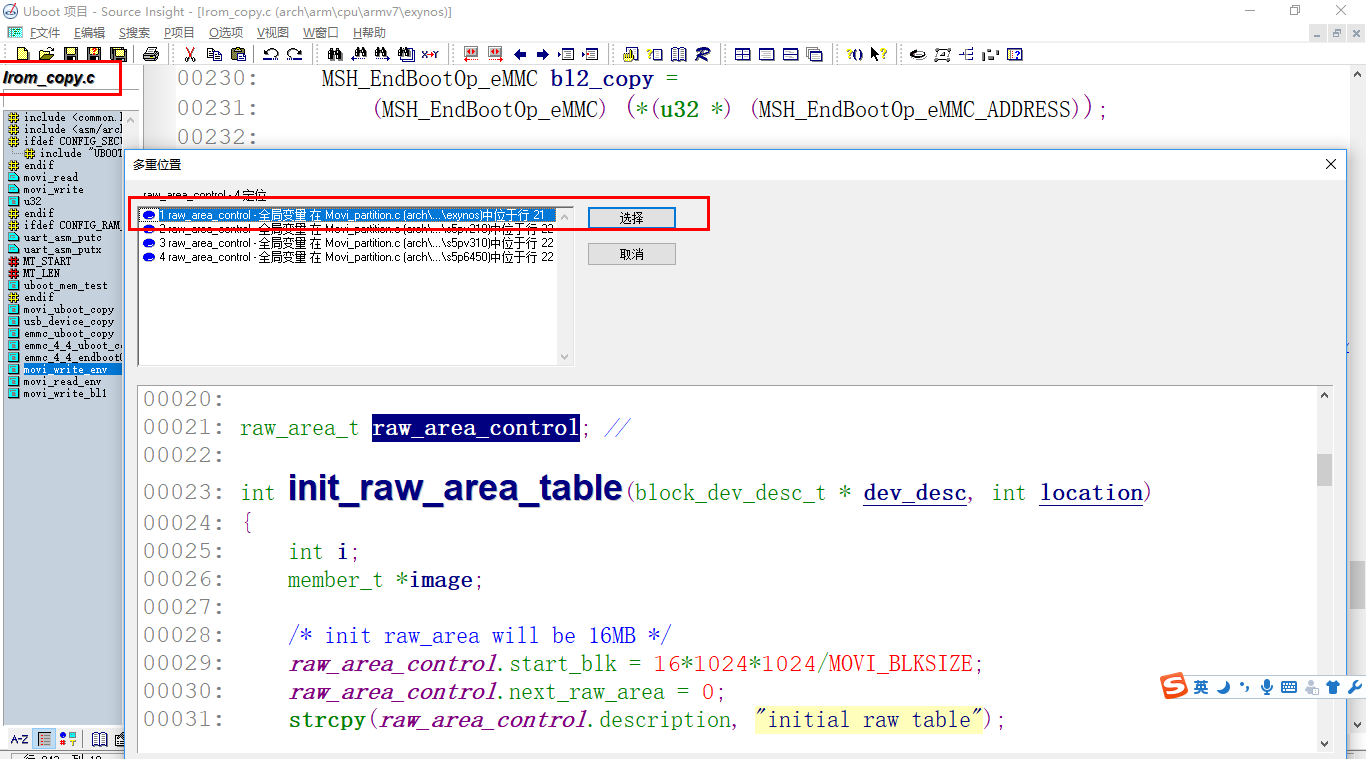Viewport: 1366px width, 759px height.
Task: Open the W窗口 menu
Action: (x=321, y=33)
